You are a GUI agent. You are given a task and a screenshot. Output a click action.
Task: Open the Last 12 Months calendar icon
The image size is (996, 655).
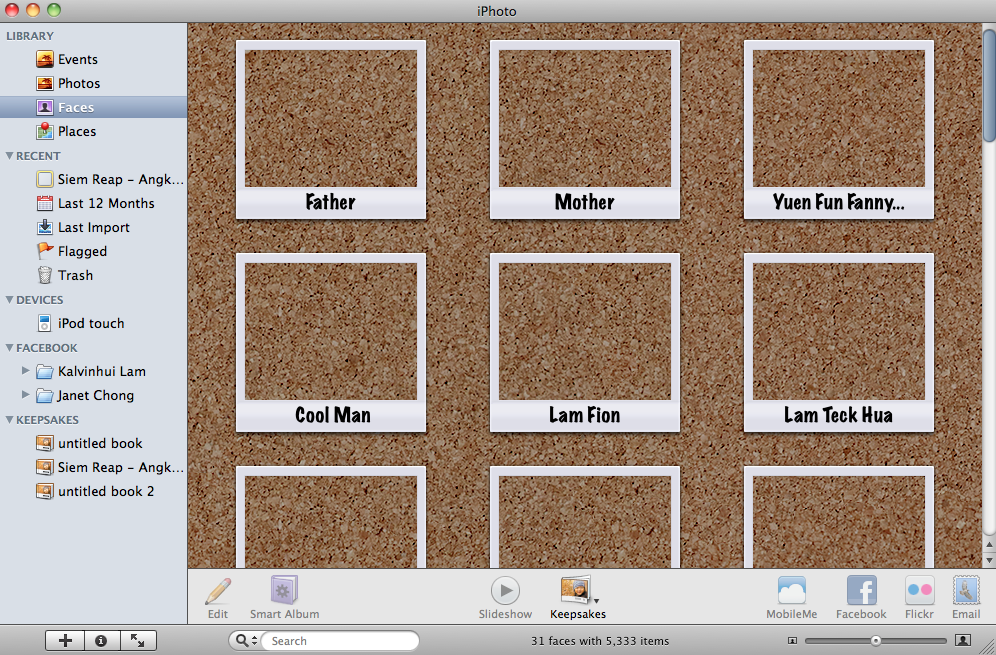[x=44, y=203]
